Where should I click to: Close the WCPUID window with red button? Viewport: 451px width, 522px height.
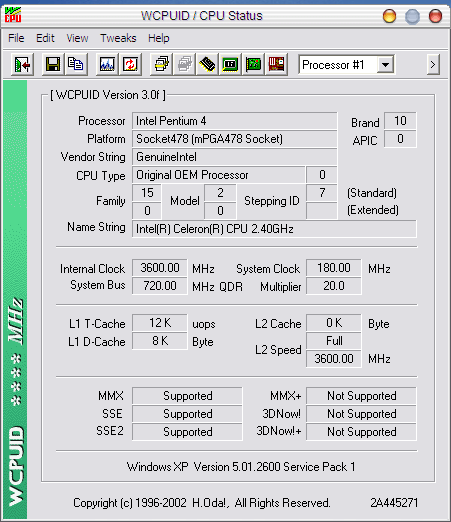(x=435, y=16)
